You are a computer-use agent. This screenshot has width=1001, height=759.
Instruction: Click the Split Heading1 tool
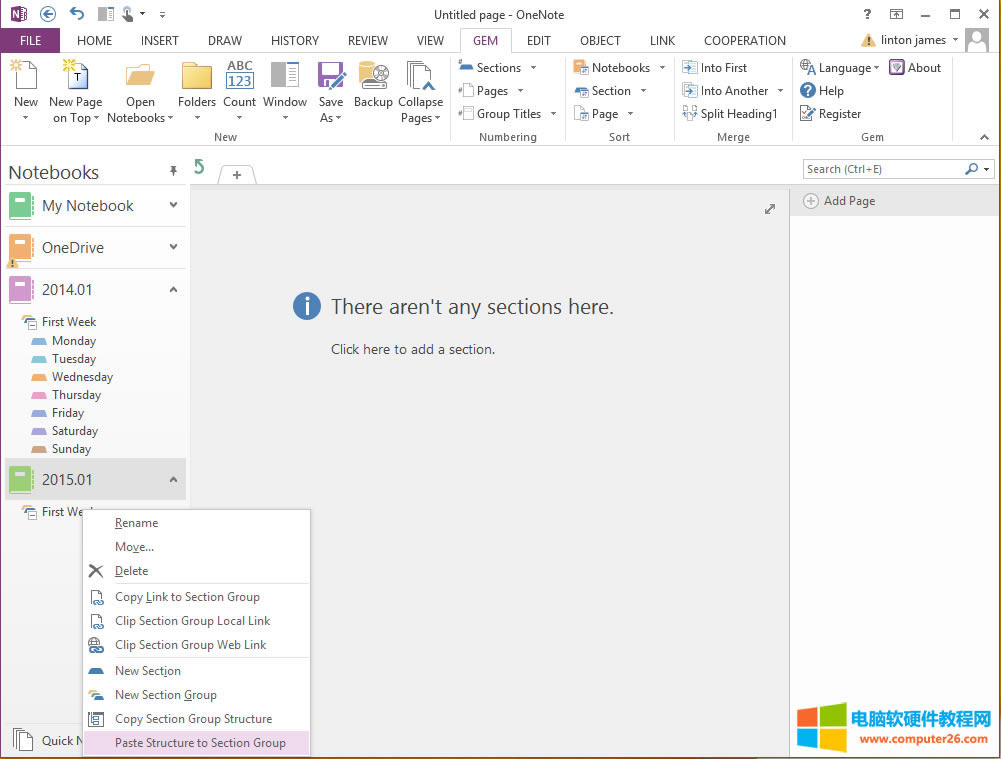click(729, 113)
